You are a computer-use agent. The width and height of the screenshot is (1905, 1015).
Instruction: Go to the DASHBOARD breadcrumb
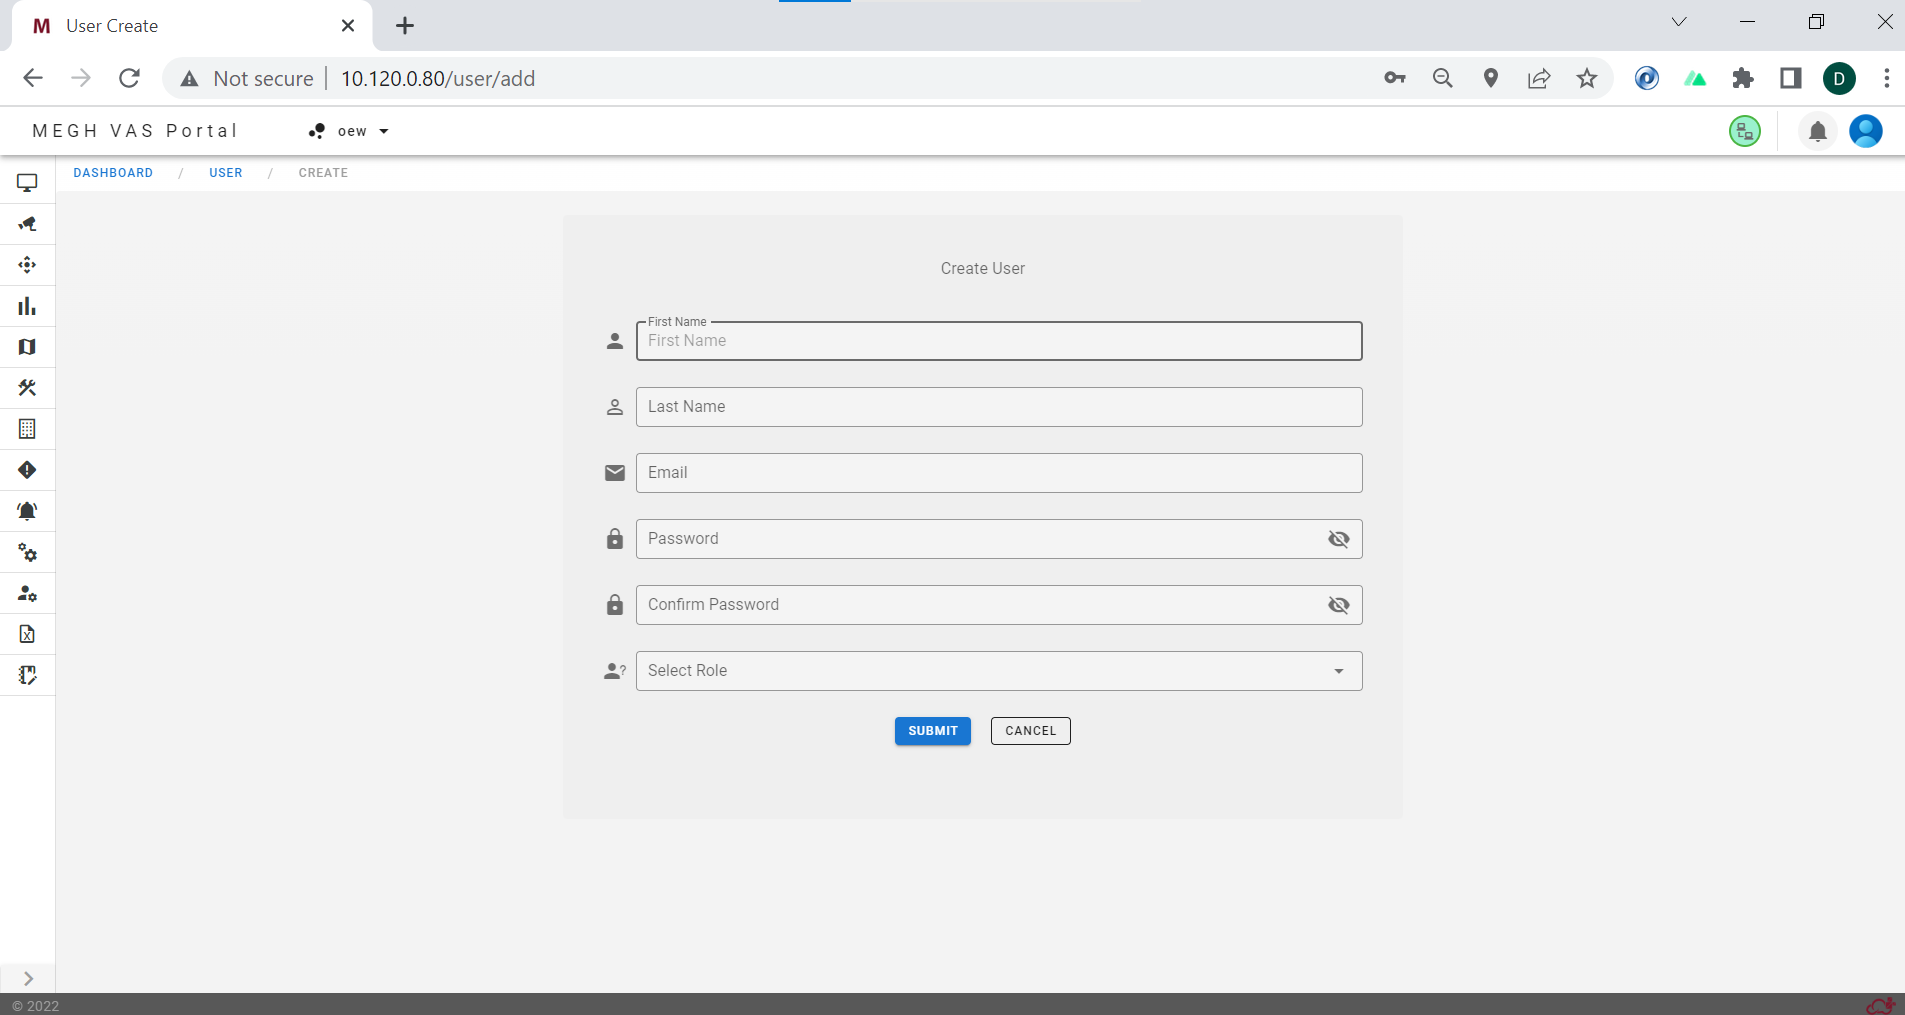pyautogui.click(x=113, y=173)
